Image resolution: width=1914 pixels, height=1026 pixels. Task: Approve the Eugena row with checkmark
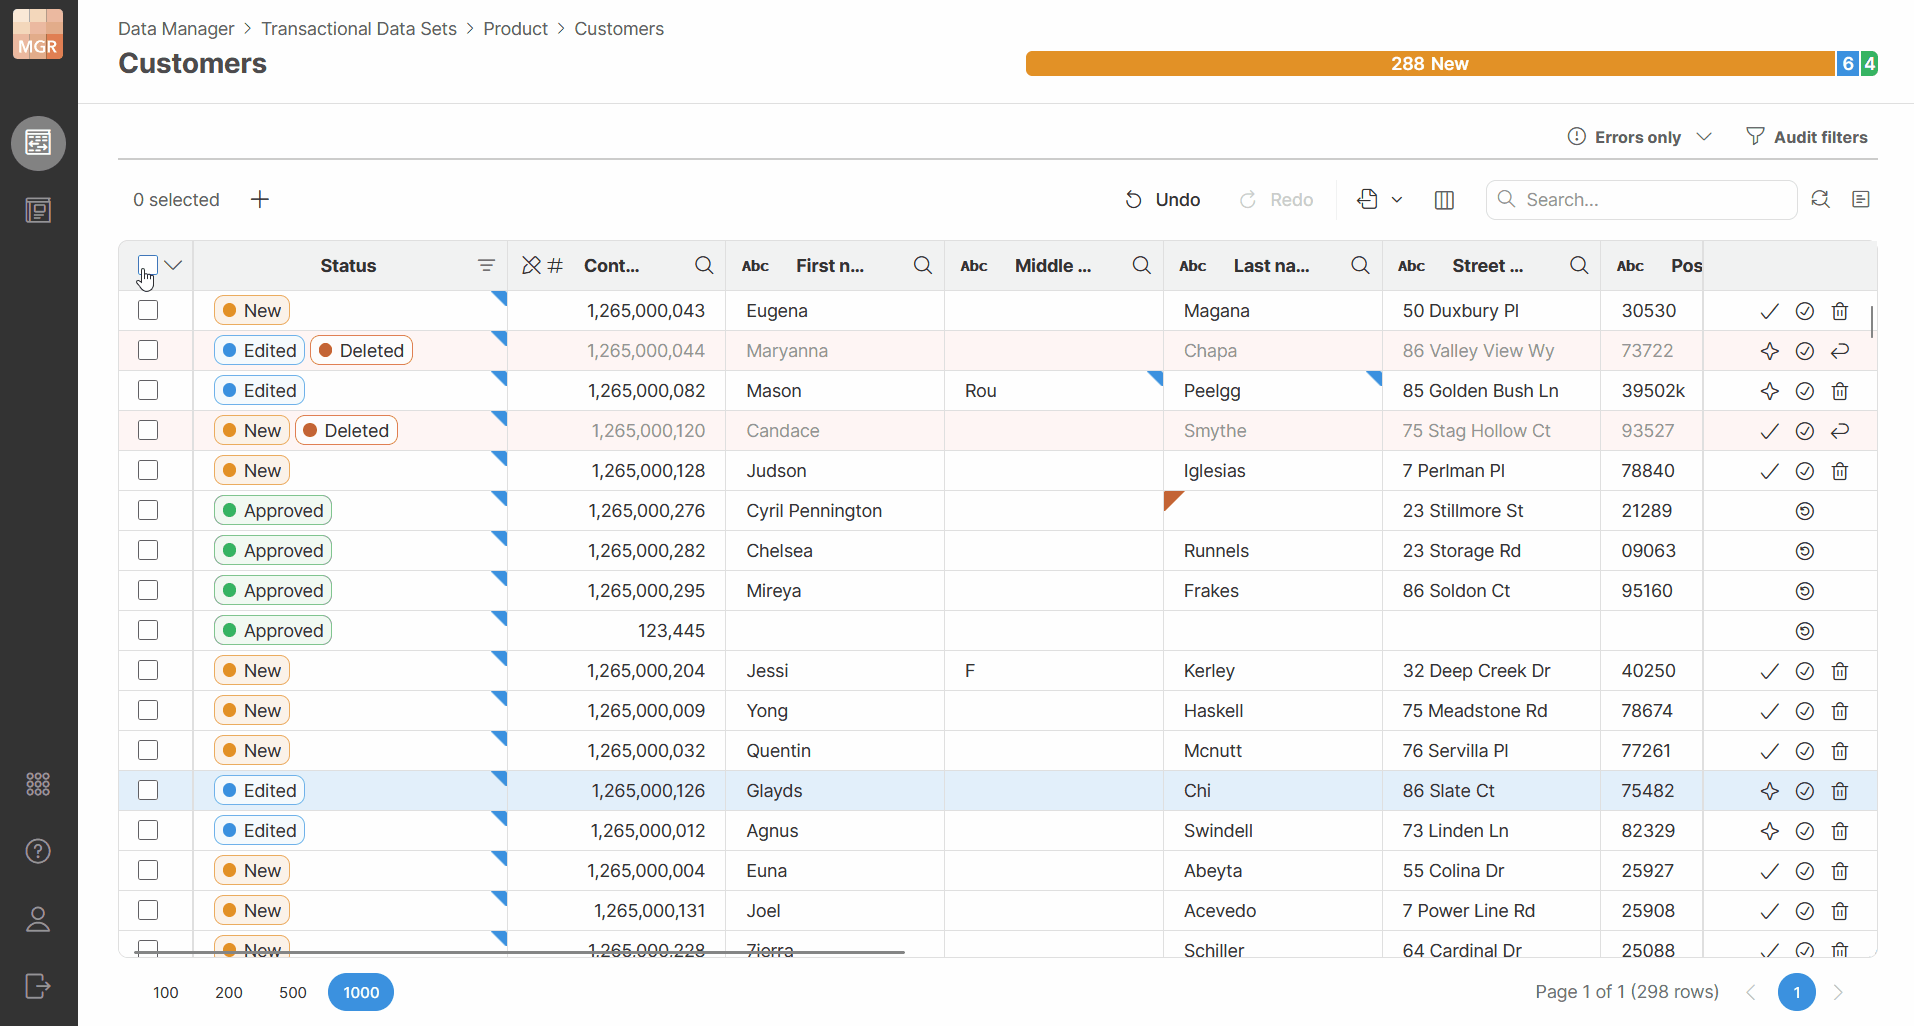pyautogui.click(x=1770, y=311)
